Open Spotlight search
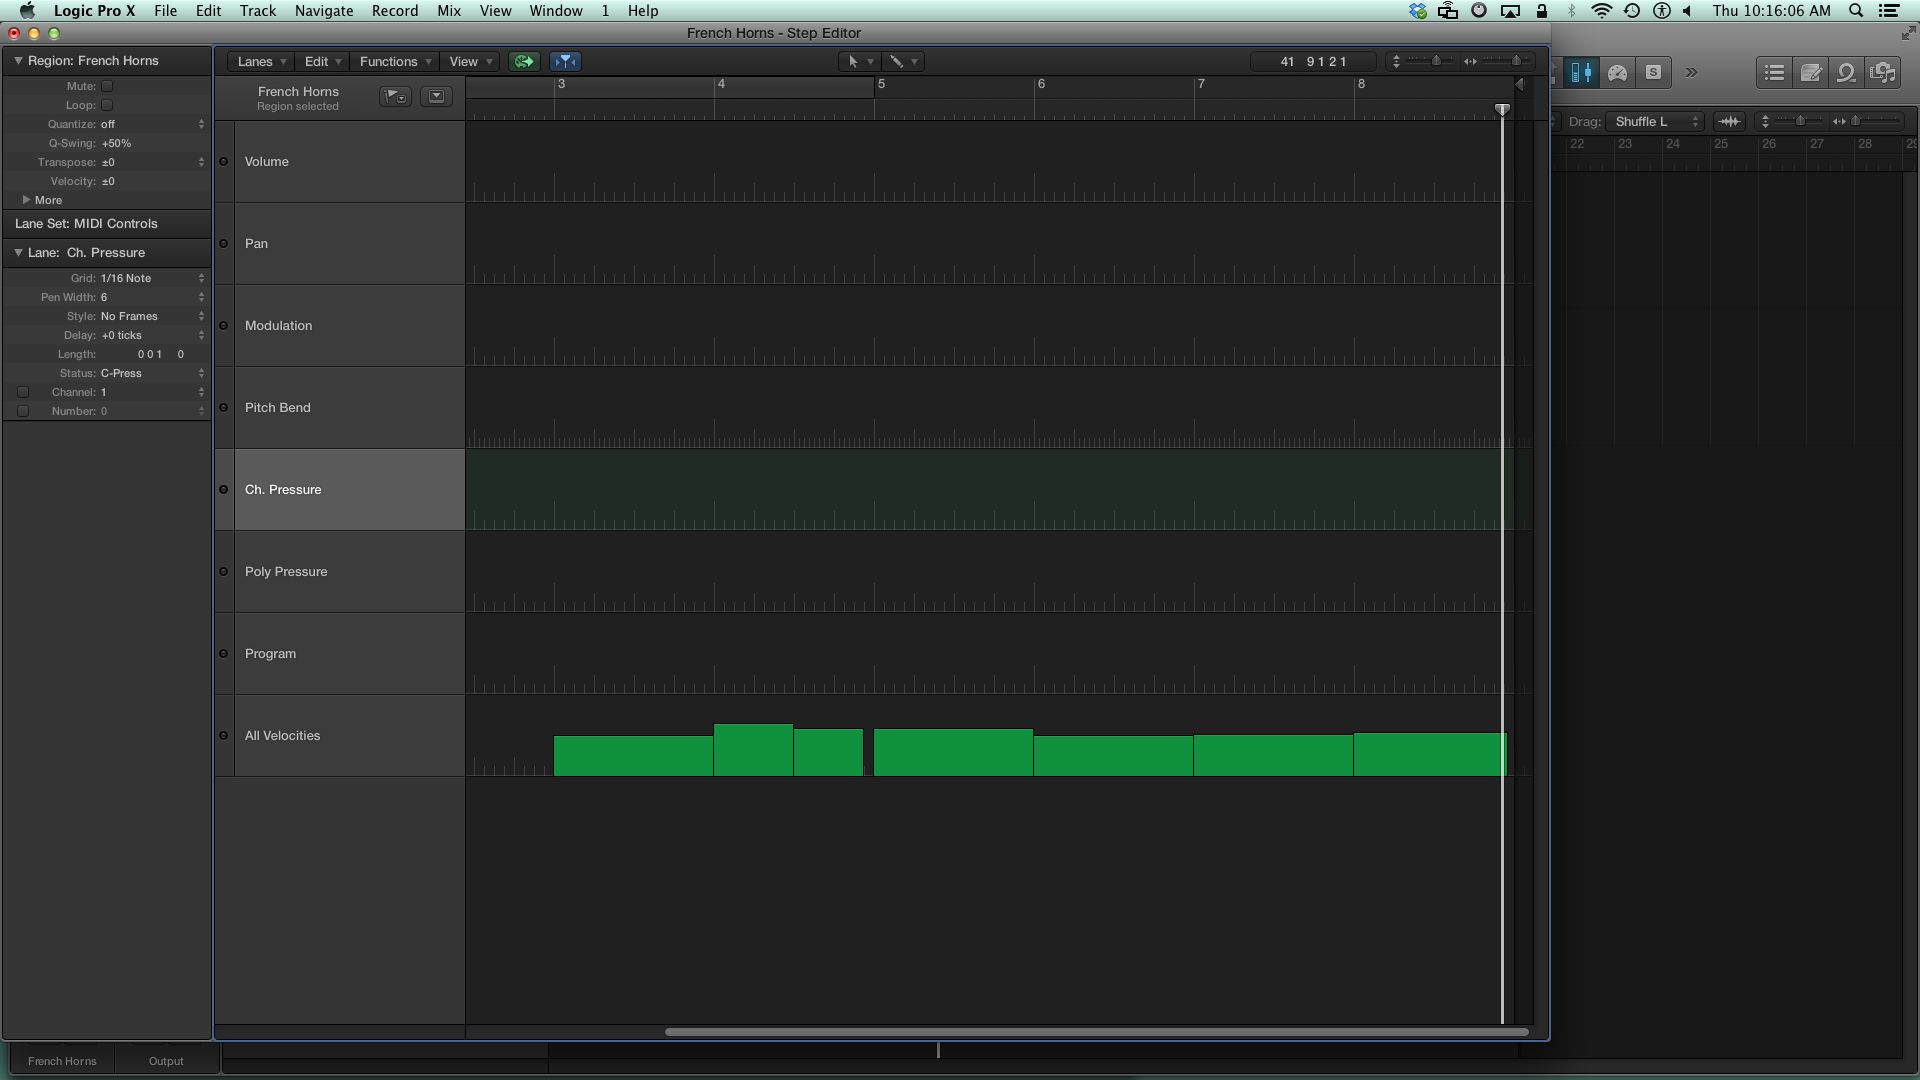Viewport: 1920px width, 1080px height. point(1856,11)
